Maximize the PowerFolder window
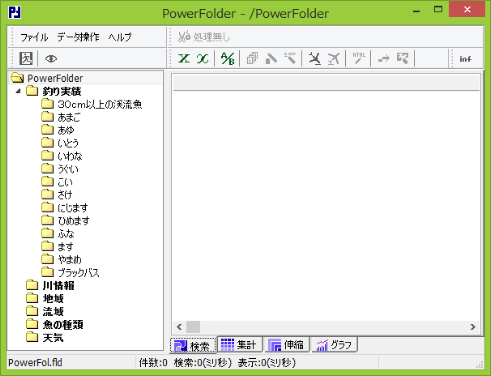 pos(438,9)
